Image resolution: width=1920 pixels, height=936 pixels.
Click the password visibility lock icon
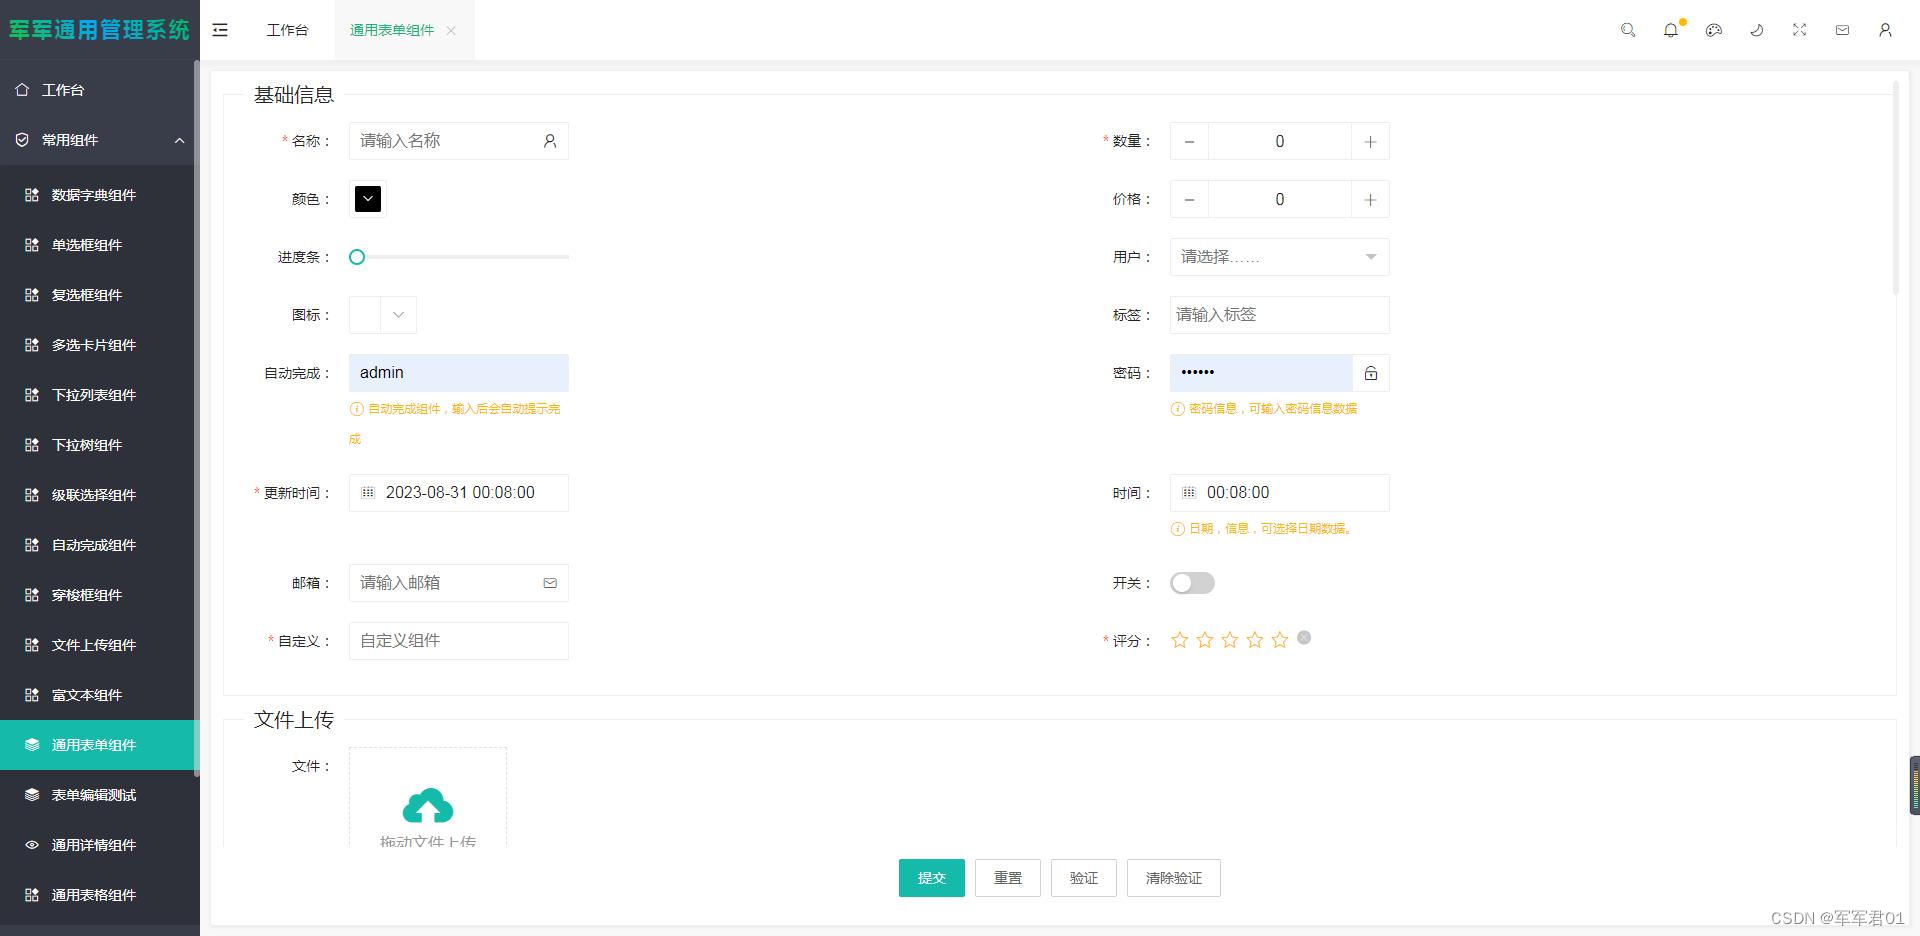(x=1371, y=372)
